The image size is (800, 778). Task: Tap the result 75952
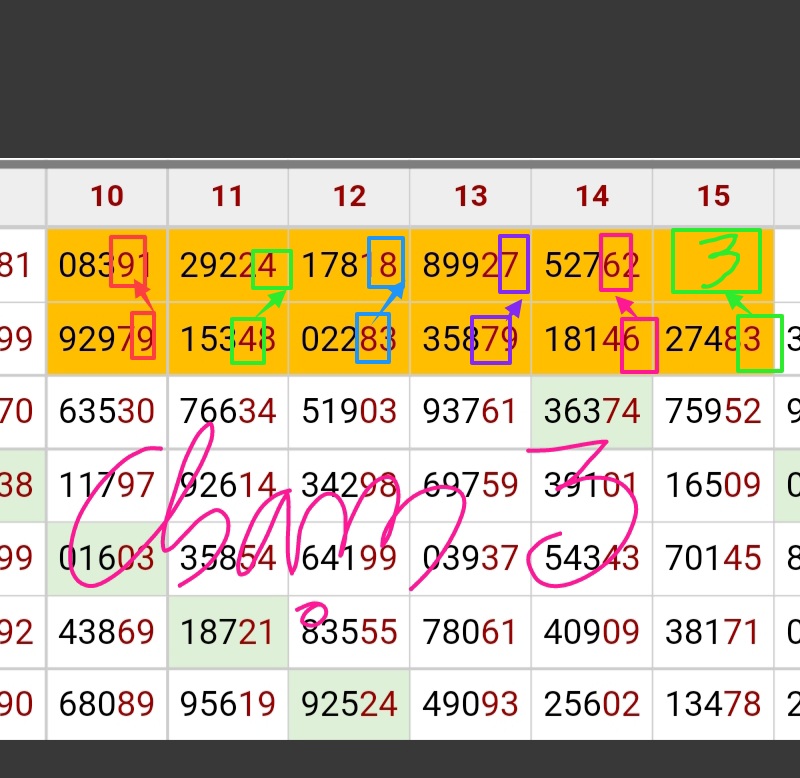pos(713,412)
